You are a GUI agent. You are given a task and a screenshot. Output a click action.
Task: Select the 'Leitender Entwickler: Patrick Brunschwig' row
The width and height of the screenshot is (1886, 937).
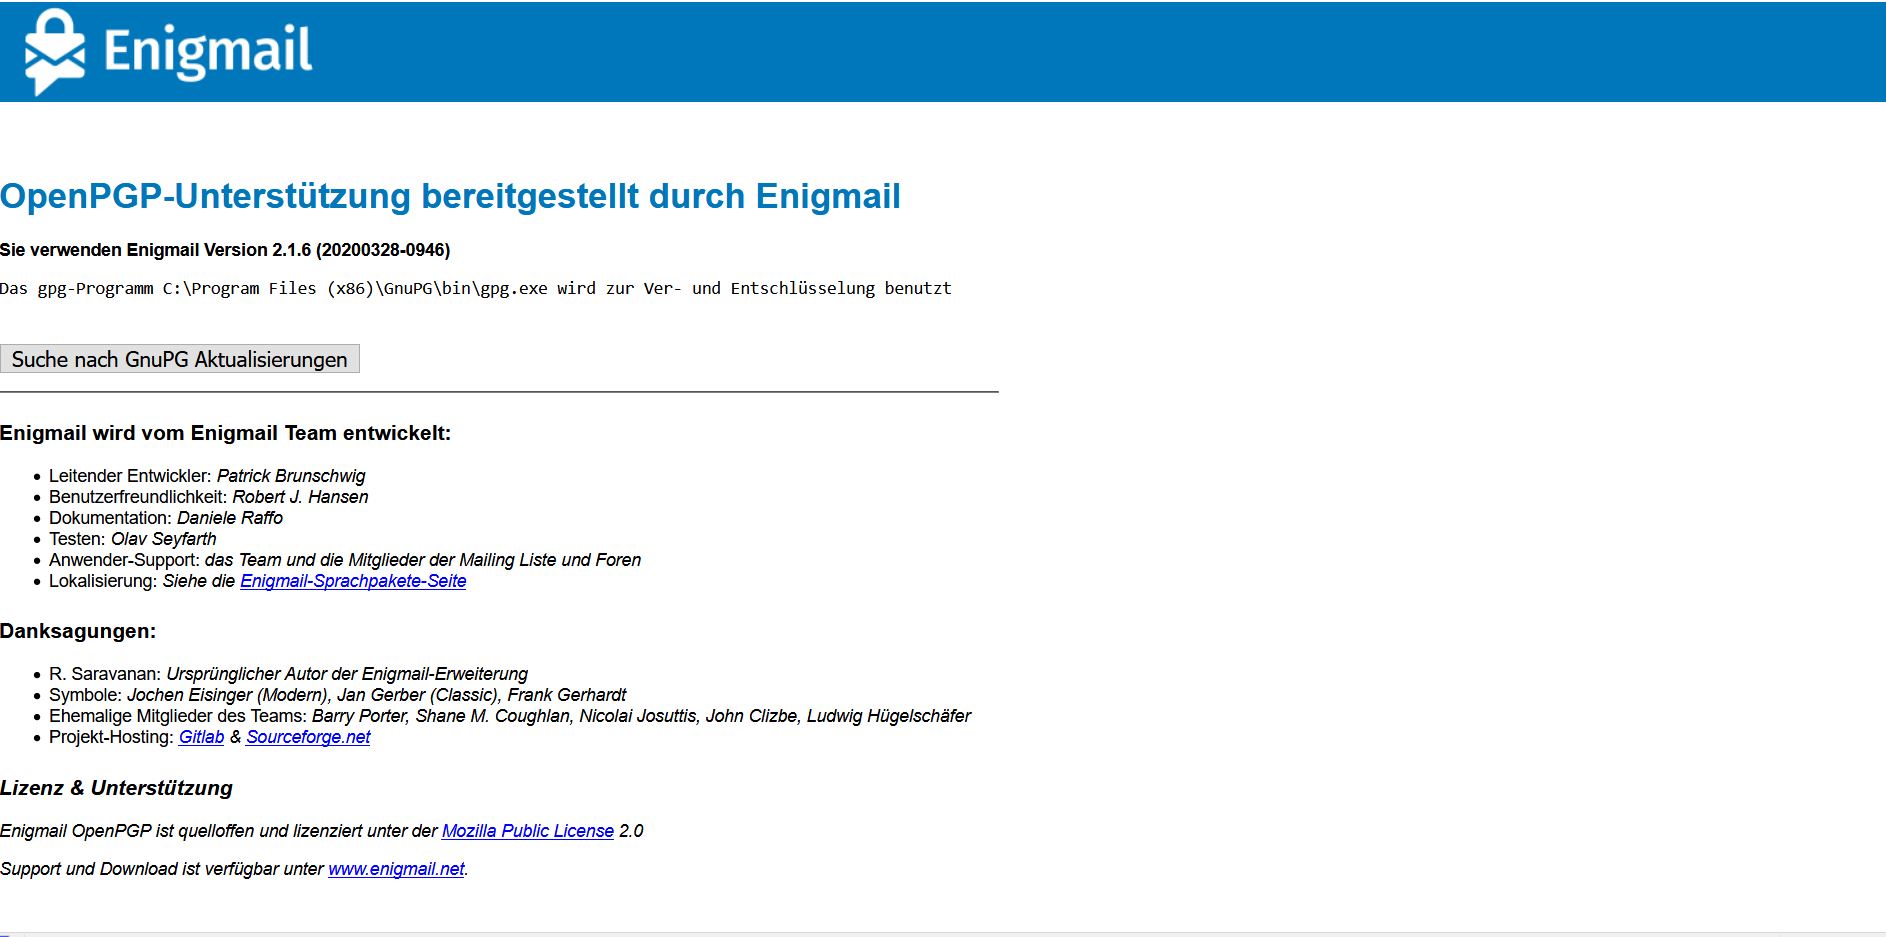(207, 476)
